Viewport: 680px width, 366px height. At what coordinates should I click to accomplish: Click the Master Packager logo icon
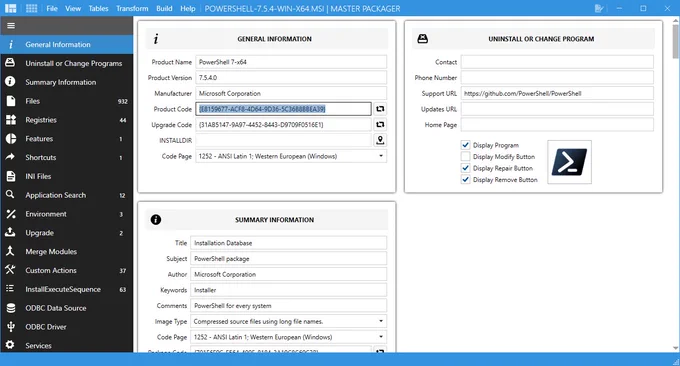[10, 8]
